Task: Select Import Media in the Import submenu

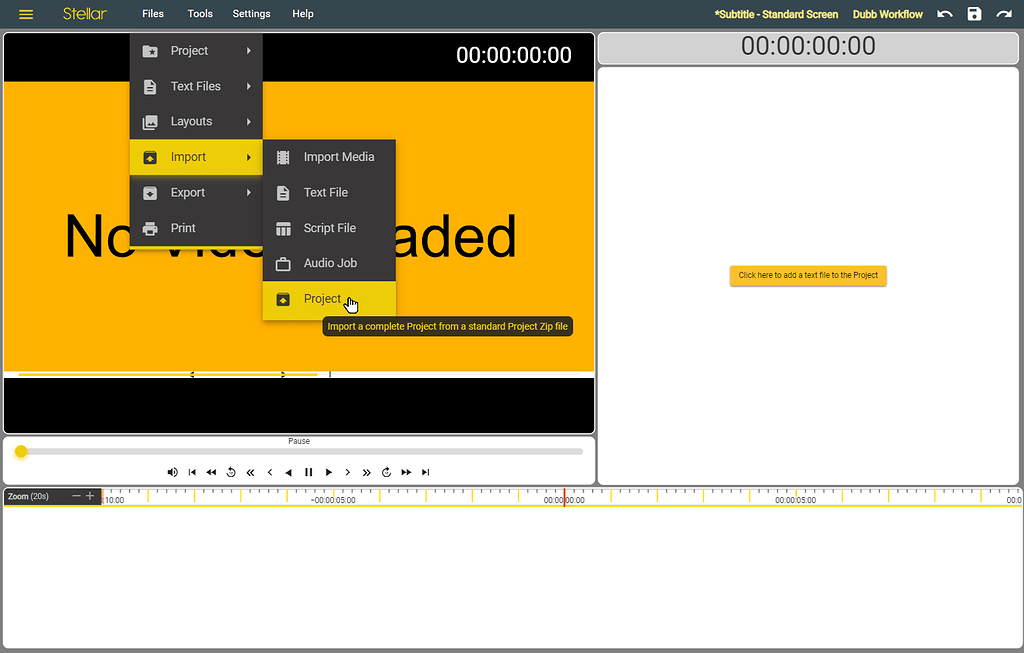Action: [329, 157]
